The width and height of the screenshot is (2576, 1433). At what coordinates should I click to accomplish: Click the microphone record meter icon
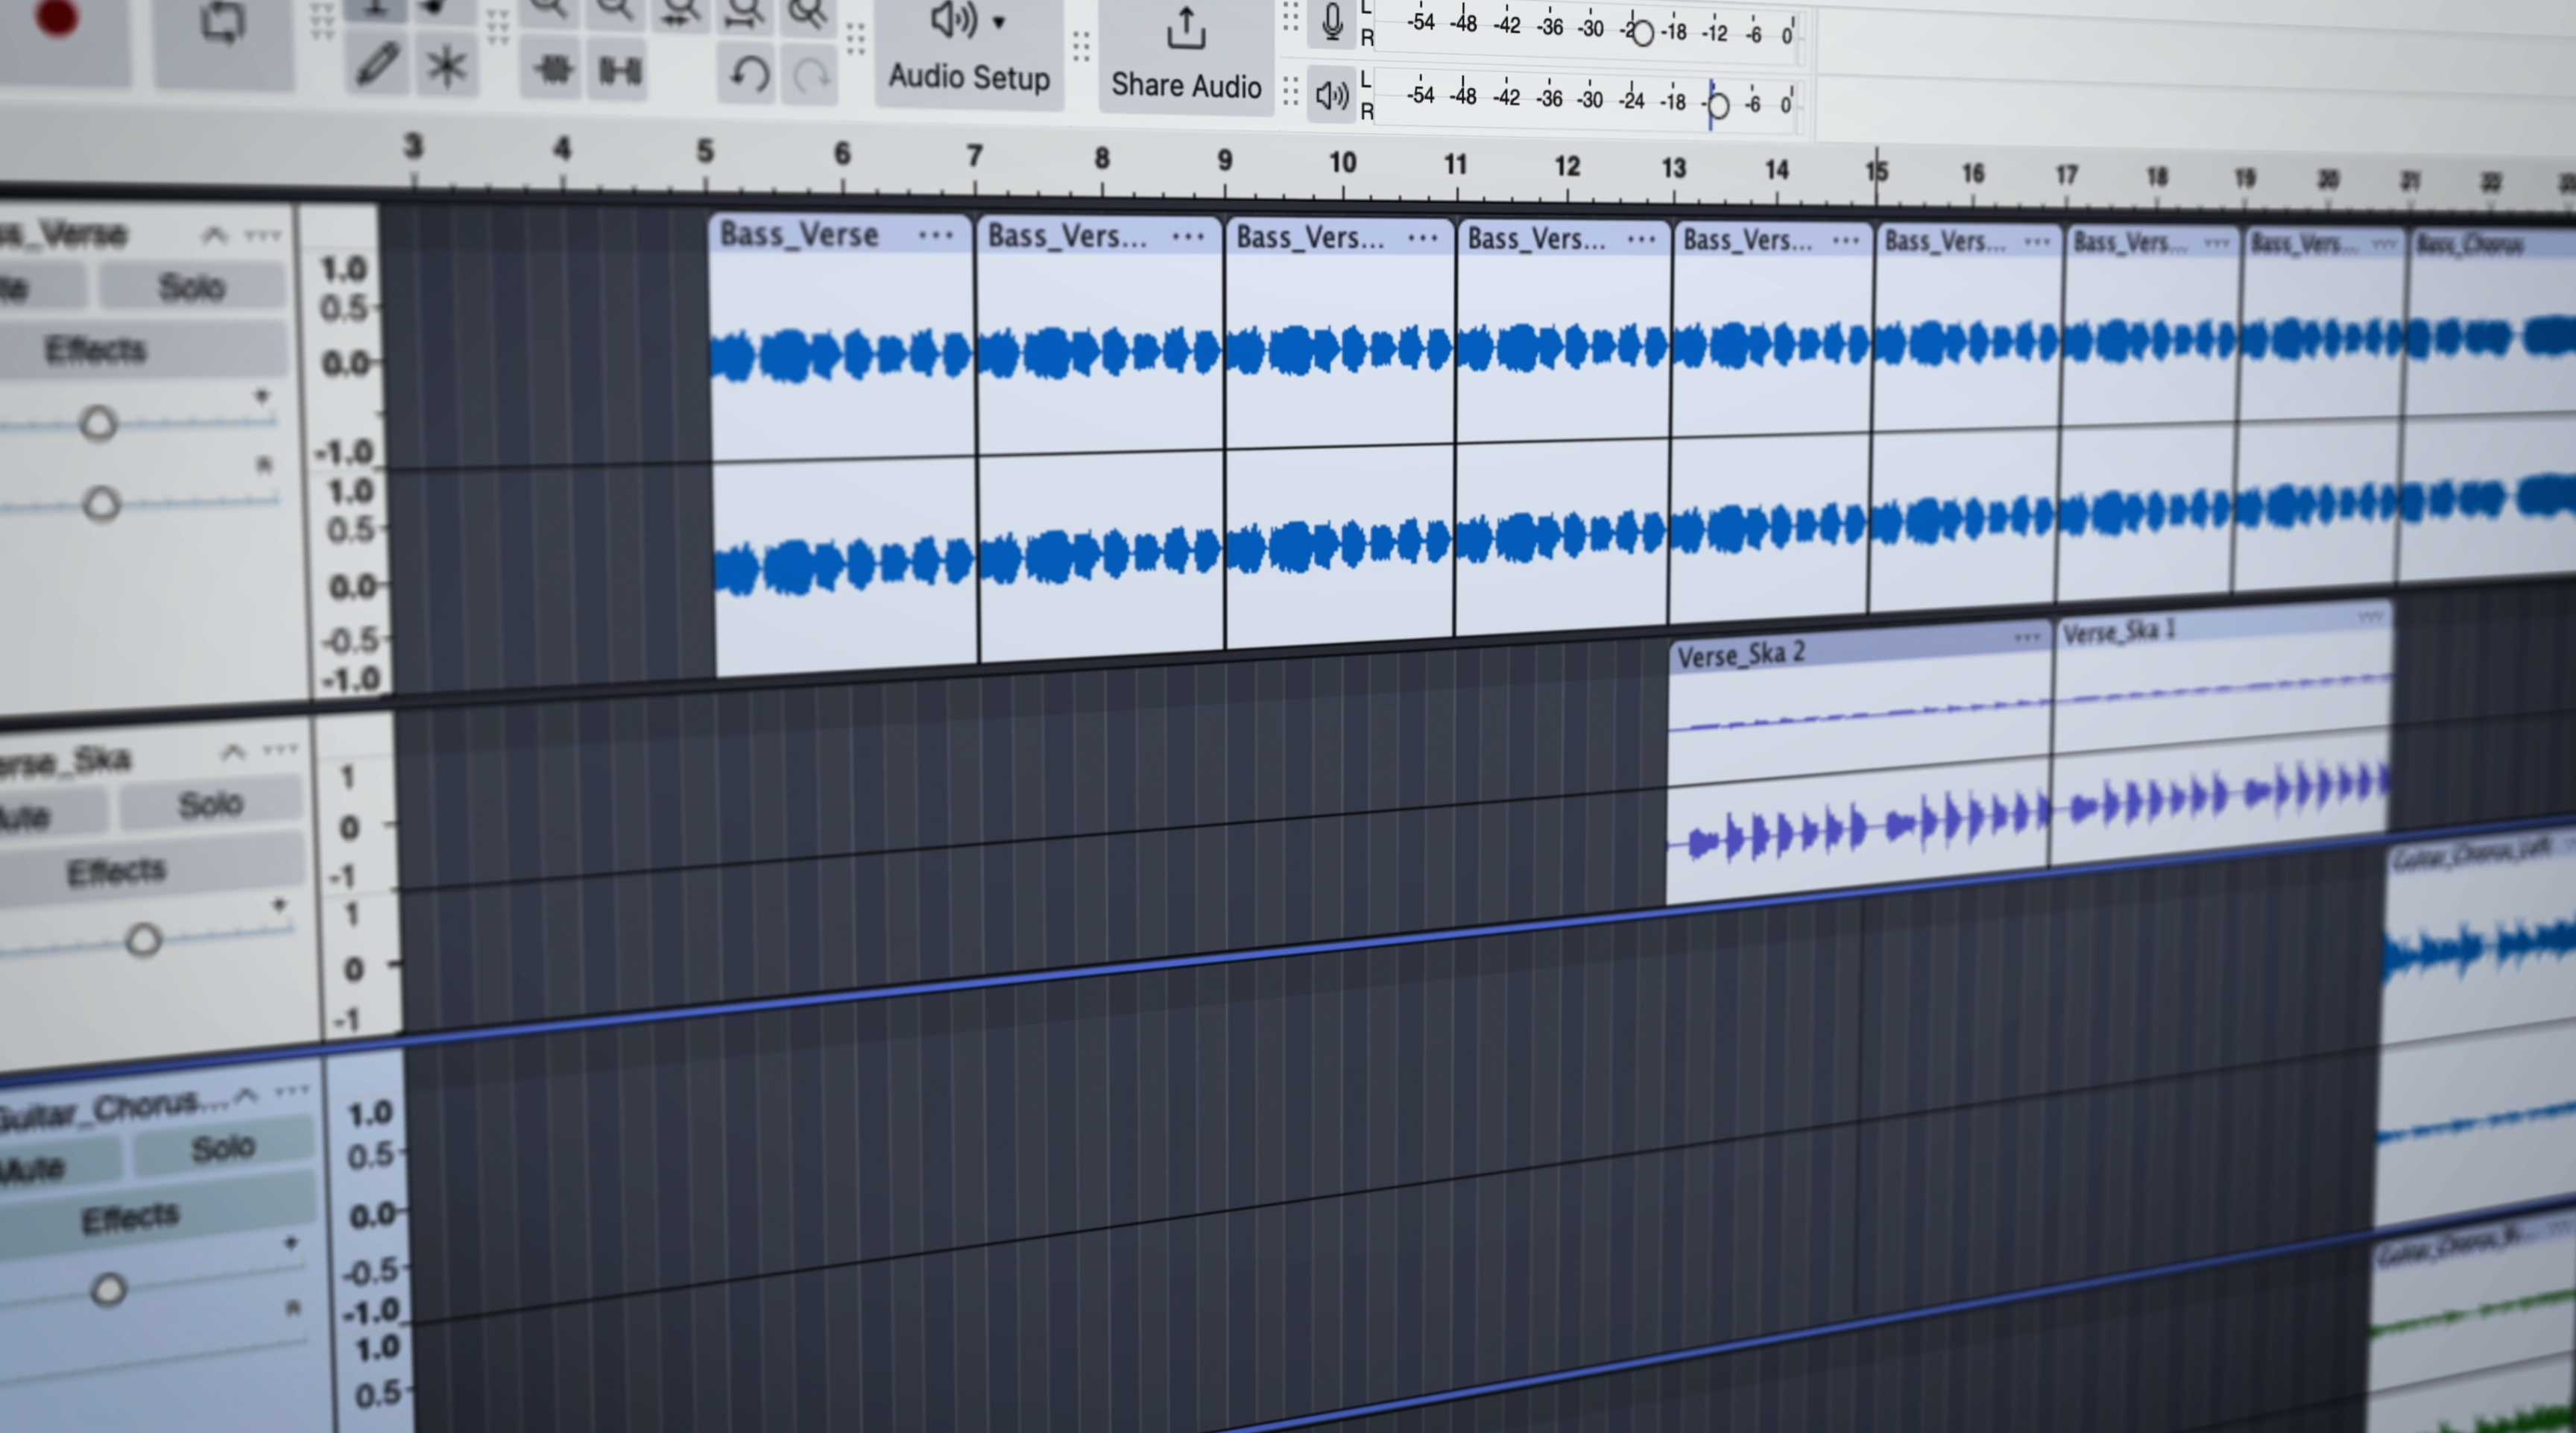click(1332, 22)
